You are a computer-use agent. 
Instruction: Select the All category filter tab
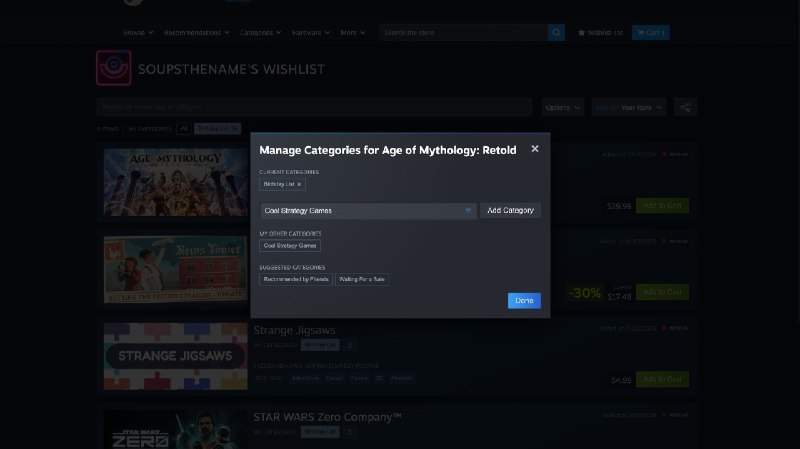(x=184, y=129)
